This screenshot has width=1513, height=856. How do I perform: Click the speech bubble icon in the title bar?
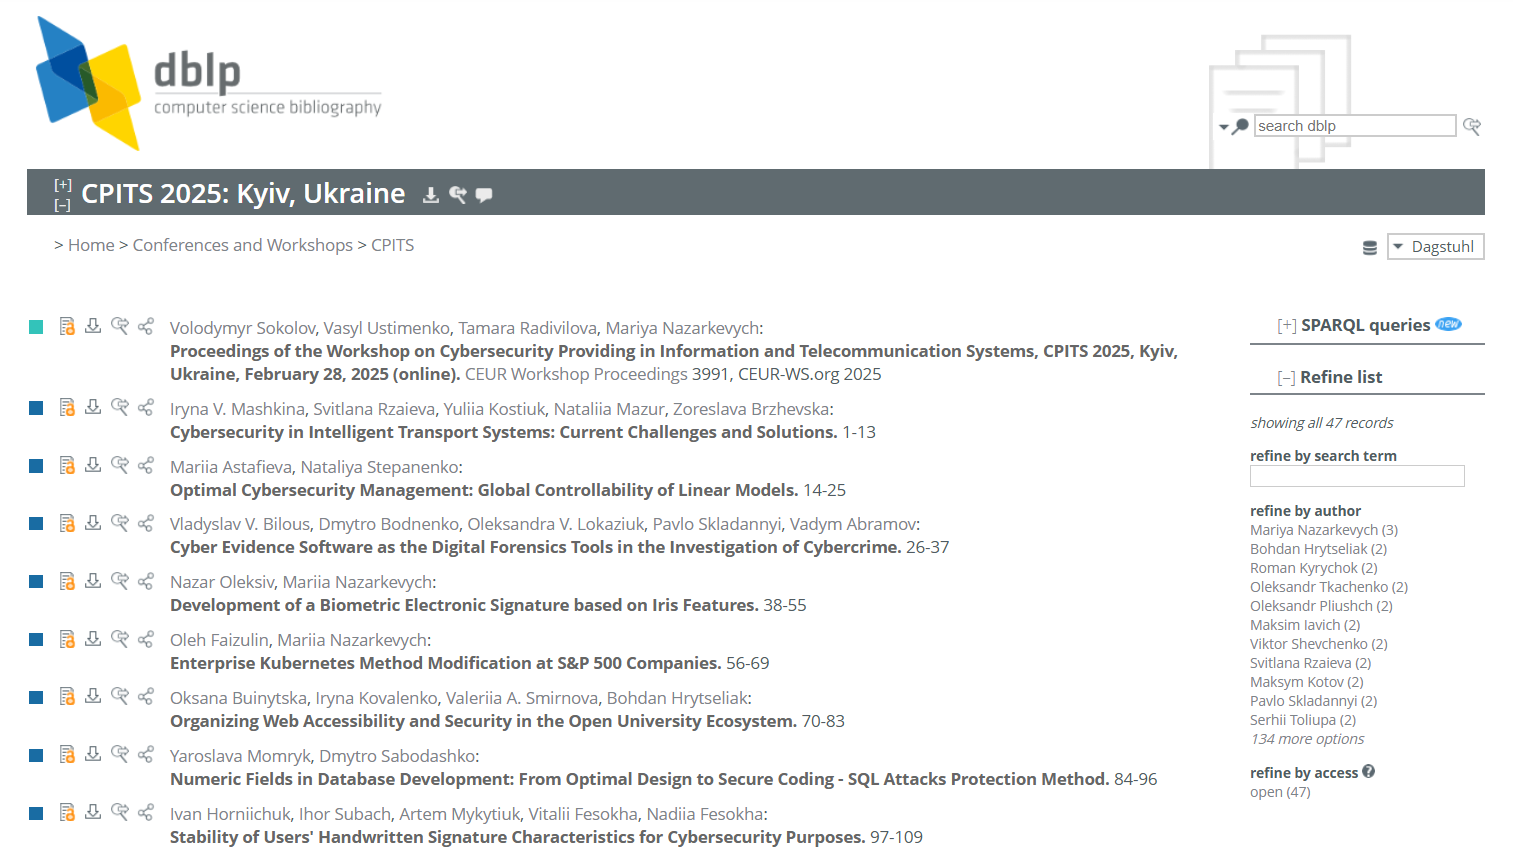(x=484, y=195)
